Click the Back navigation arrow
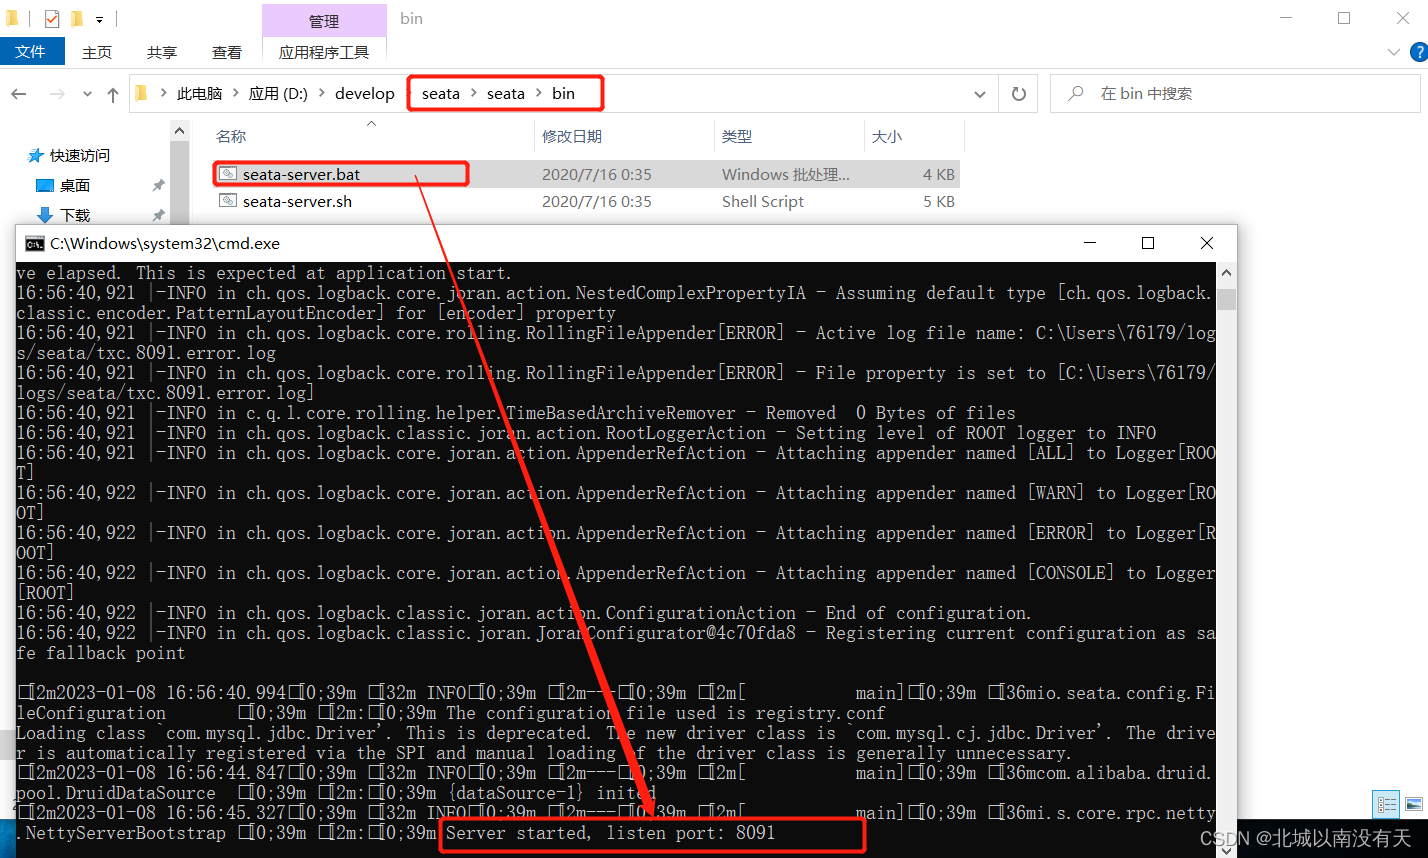This screenshot has height=858, width=1428. point(19,94)
